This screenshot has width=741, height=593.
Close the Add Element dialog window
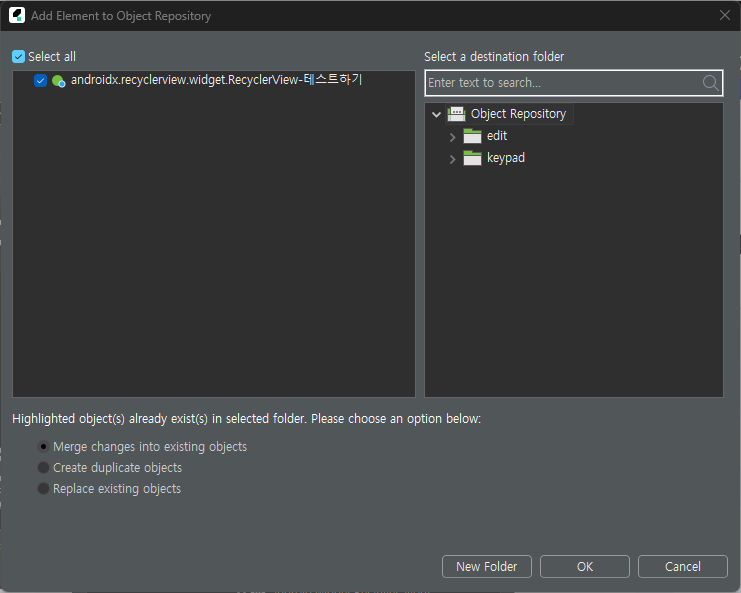(x=725, y=15)
